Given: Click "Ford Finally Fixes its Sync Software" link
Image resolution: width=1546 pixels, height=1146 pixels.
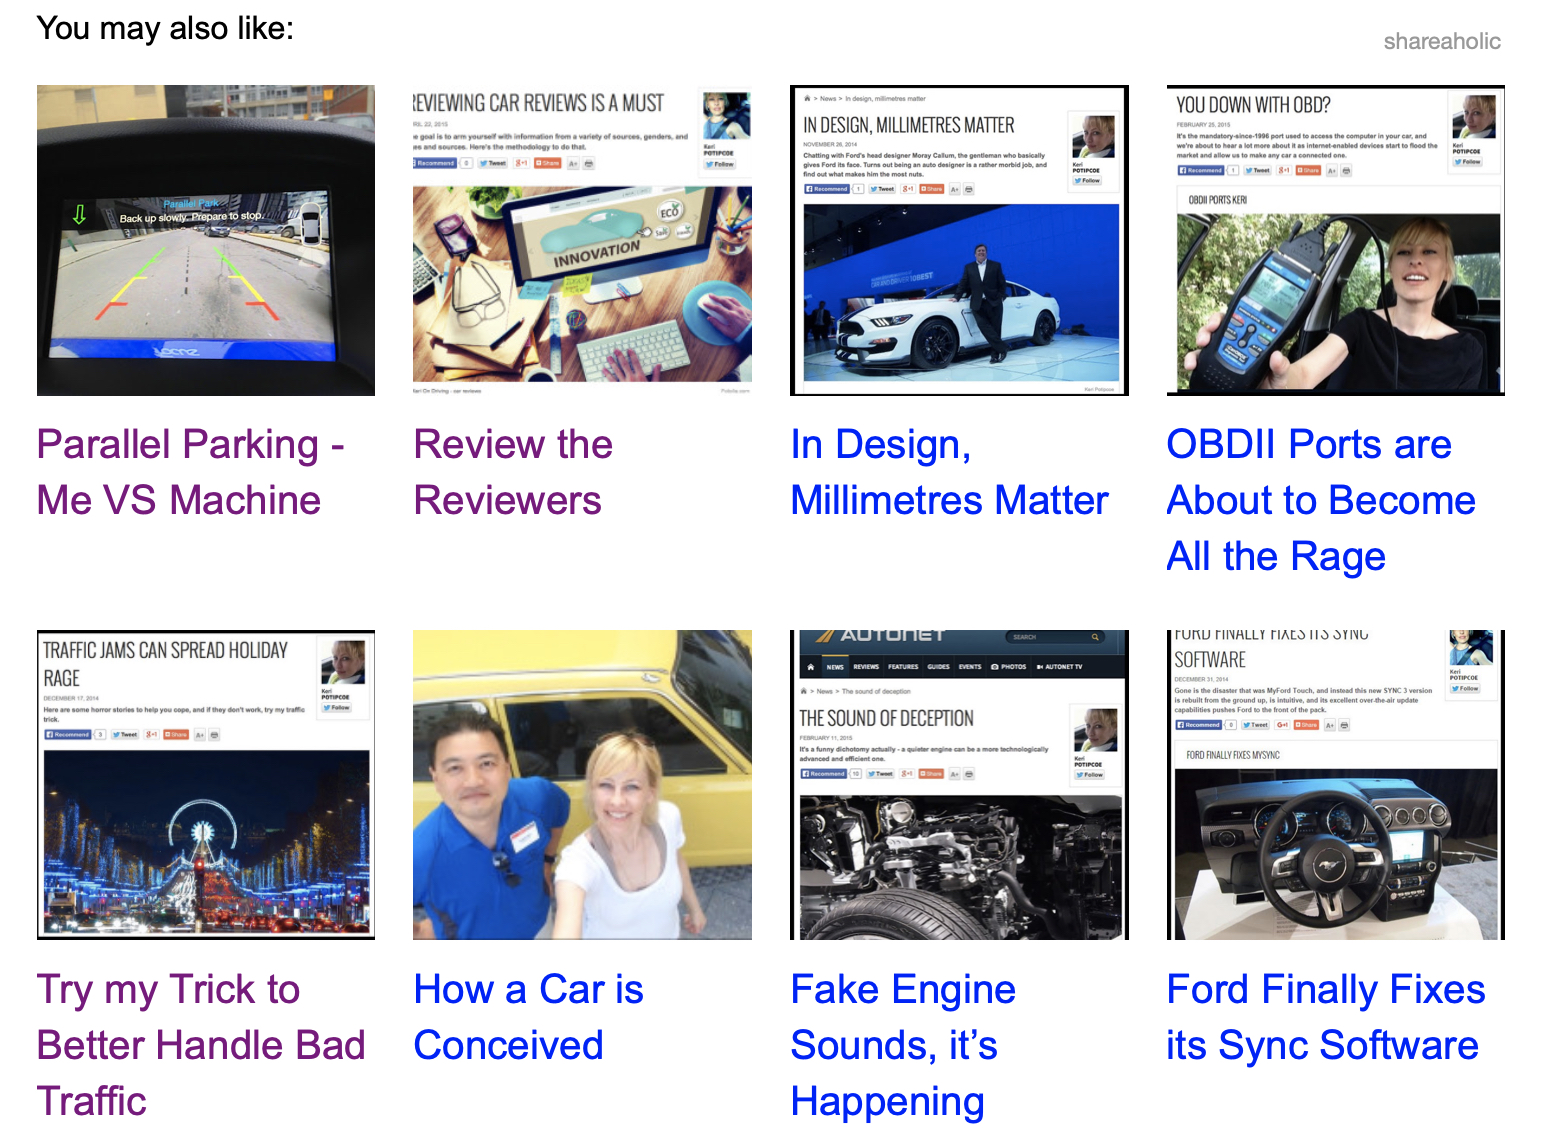Looking at the screenshot, I should 1325,1017.
